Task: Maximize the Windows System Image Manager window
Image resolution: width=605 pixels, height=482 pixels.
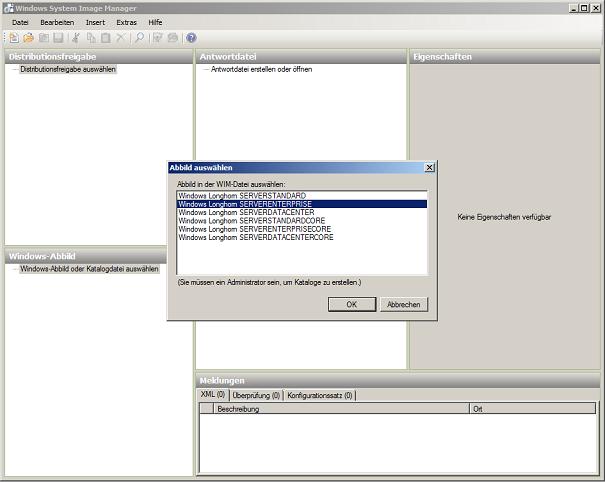Action: (x=584, y=8)
